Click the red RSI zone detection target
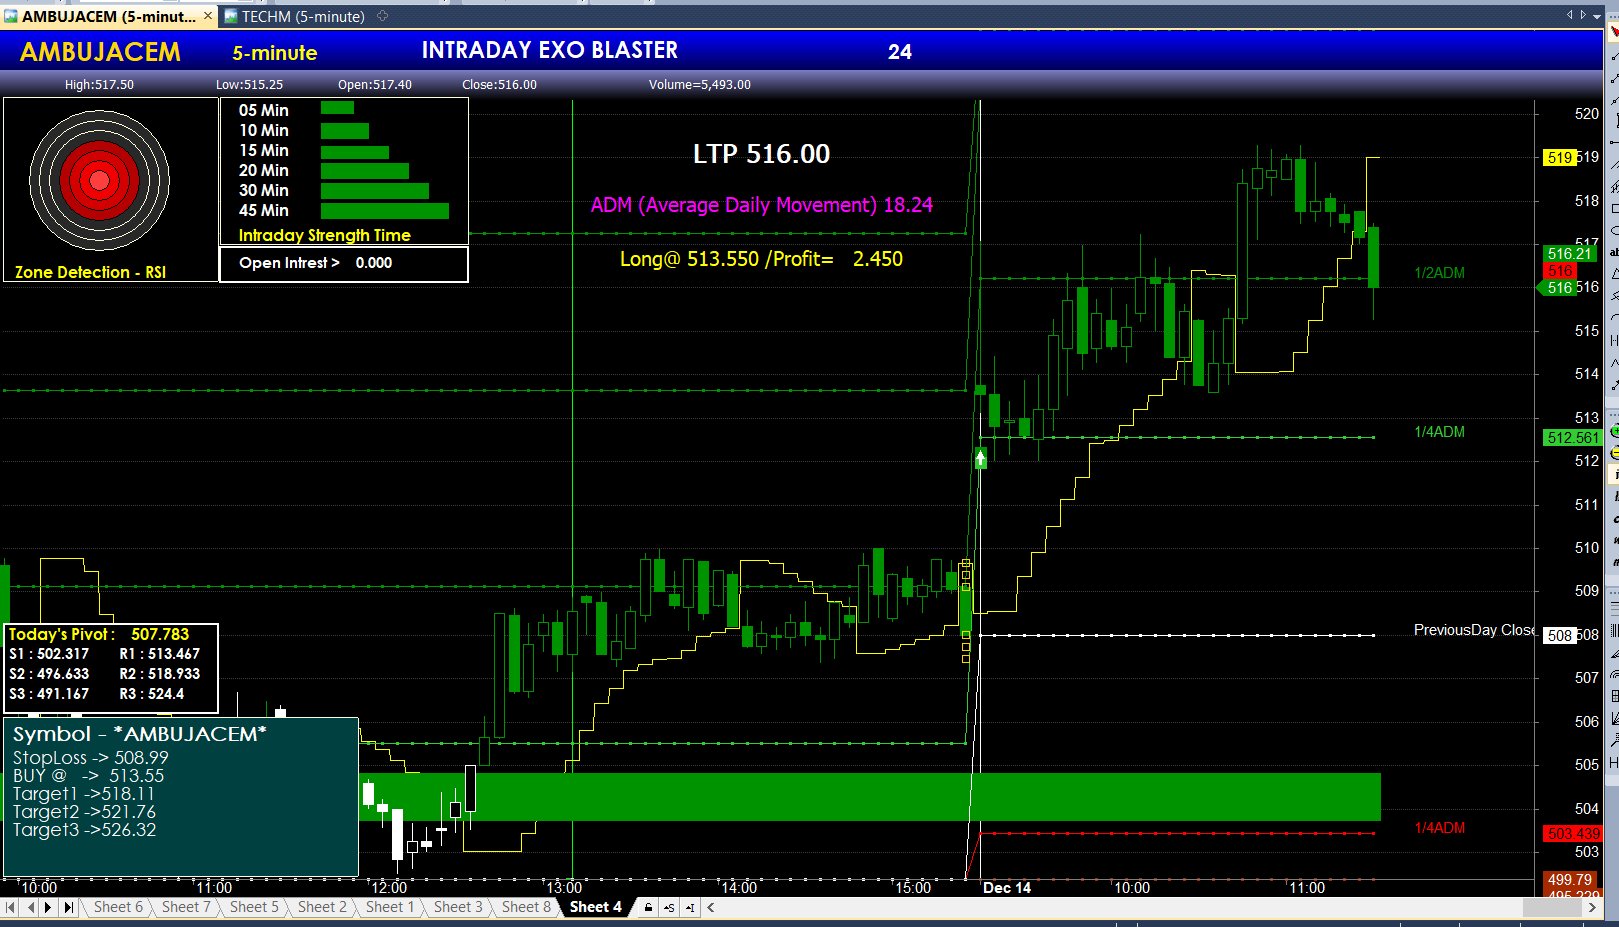The image size is (1619, 927). click(x=99, y=180)
